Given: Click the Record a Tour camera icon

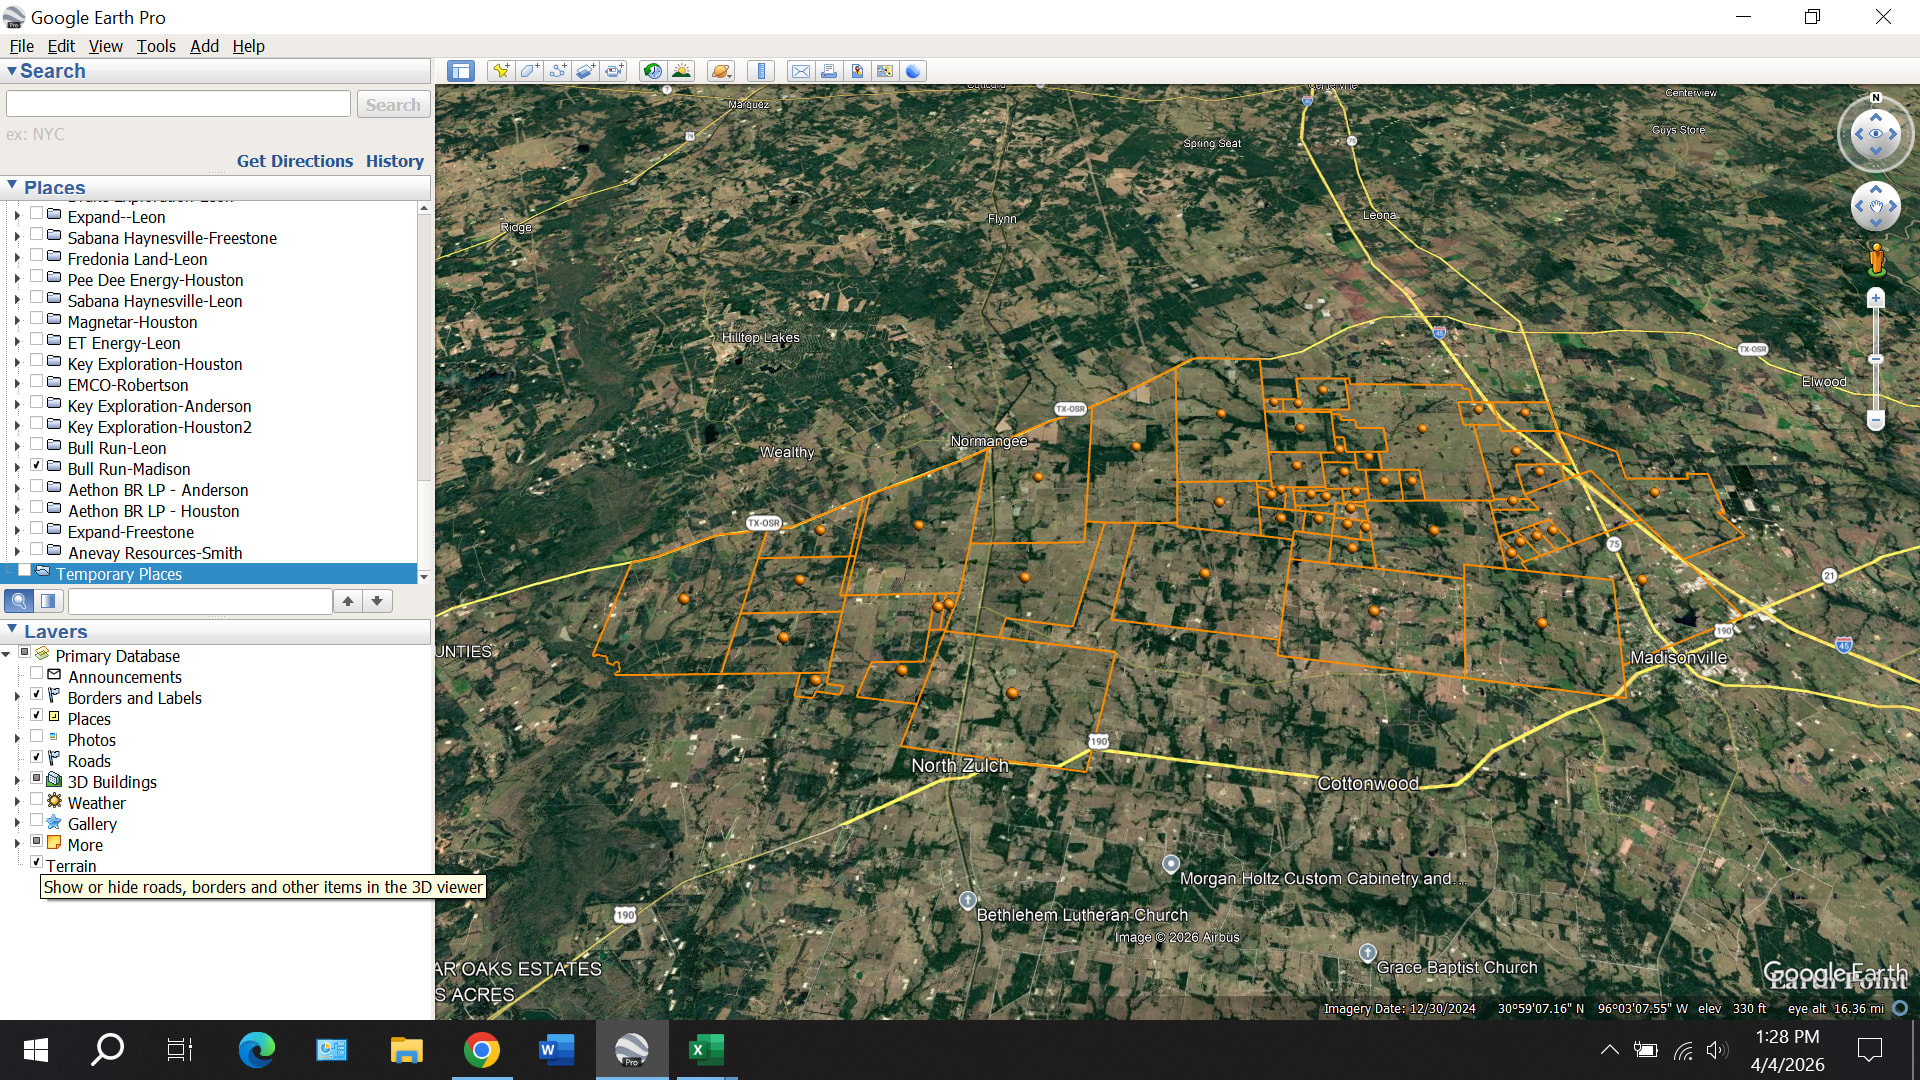Looking at the screenshot, I should coord(614,71).
